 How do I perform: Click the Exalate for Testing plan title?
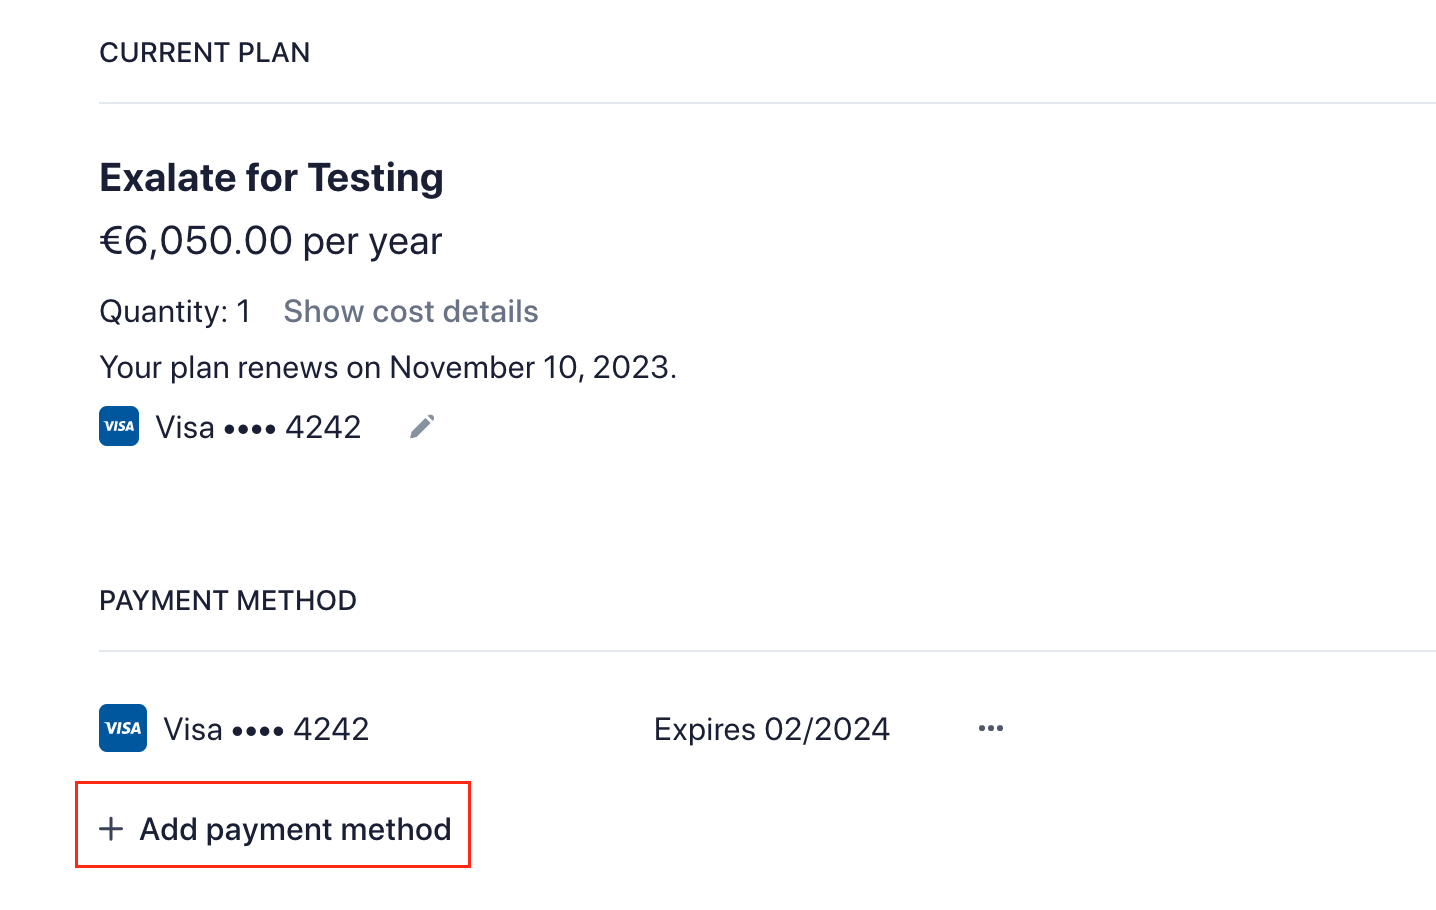[271, 178]
